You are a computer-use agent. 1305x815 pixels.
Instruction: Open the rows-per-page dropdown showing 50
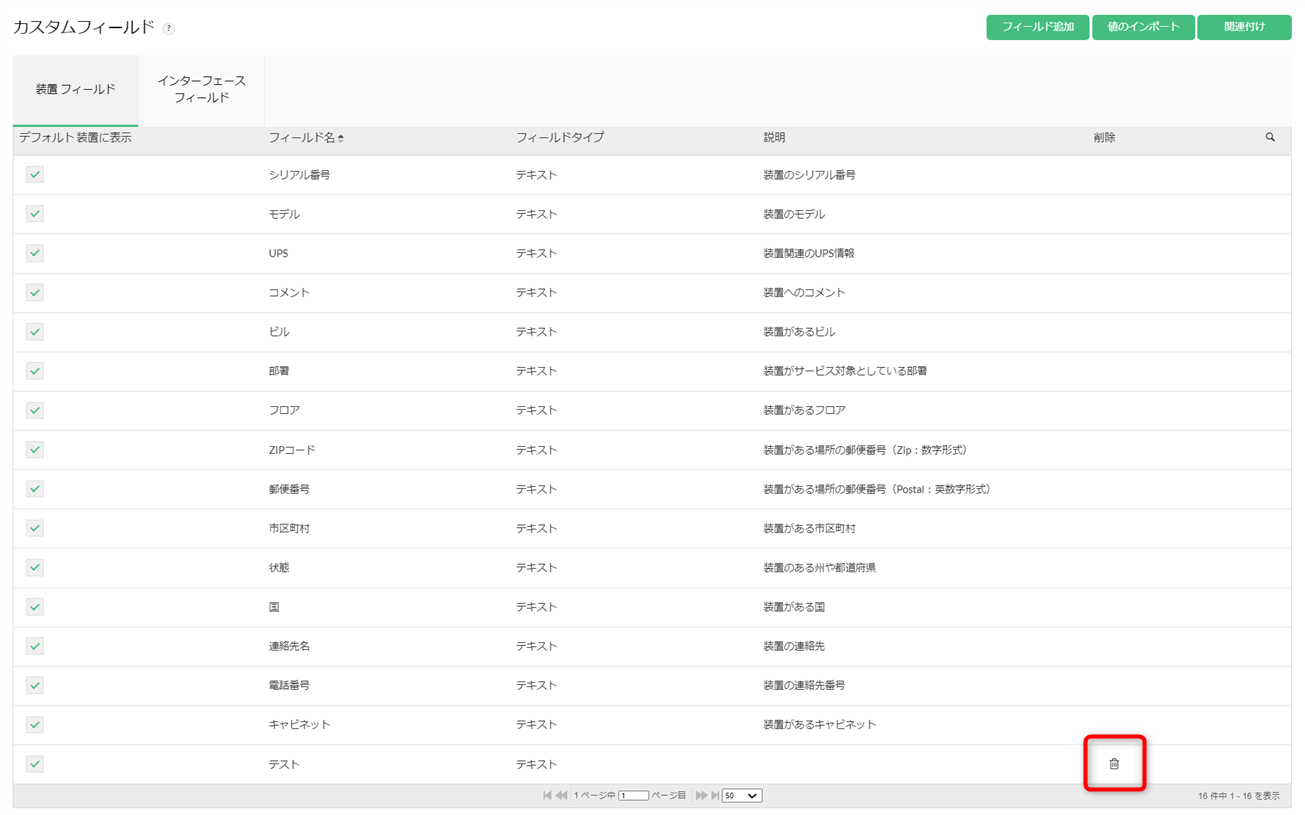(x=741, y=796)
